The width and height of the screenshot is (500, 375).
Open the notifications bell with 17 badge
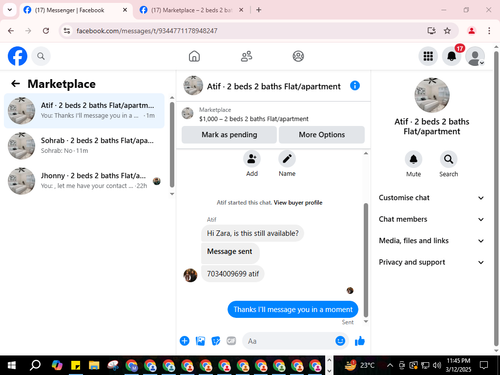(x=452, y=56)
